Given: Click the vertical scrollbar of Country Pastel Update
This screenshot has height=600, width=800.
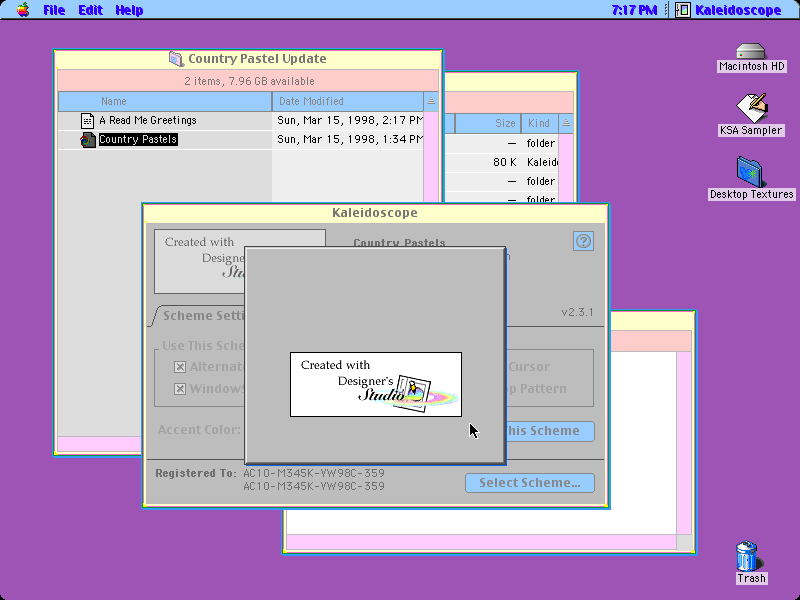Looking at the screenshot, I should (x=431, y=156).
